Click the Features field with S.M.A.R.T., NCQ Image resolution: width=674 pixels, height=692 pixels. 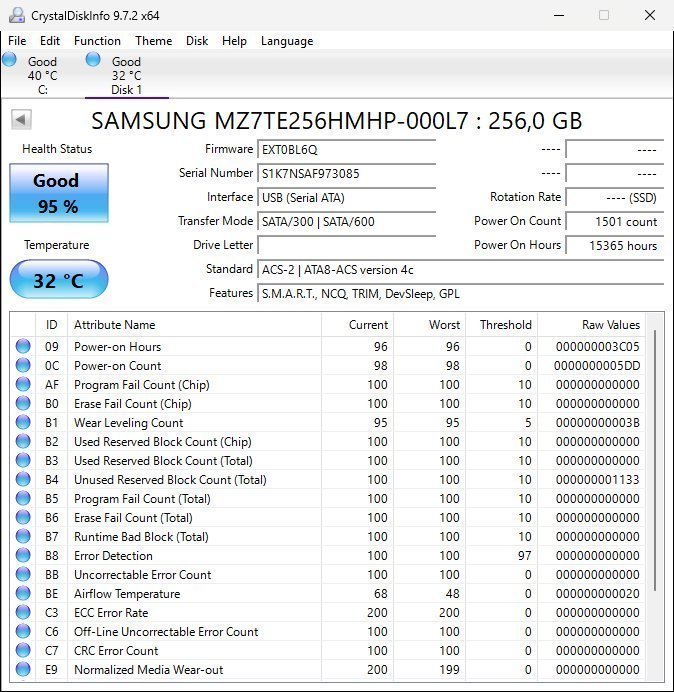click(x=460, y=293)
